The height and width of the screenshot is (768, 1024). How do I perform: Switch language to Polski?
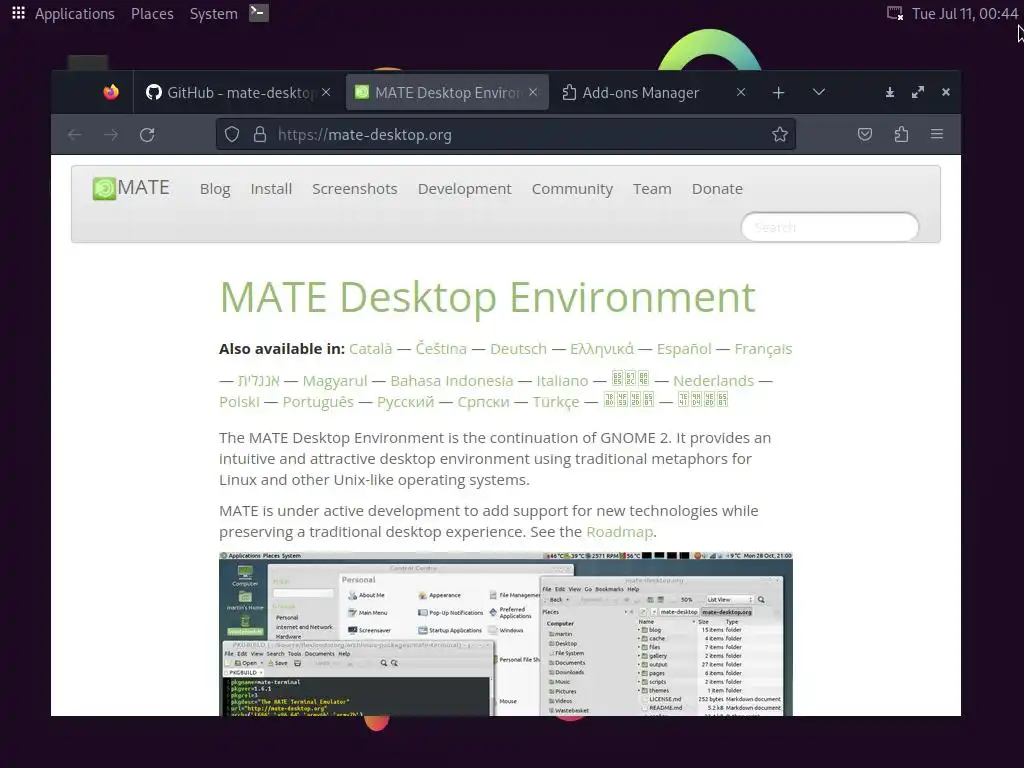point(239,402)
